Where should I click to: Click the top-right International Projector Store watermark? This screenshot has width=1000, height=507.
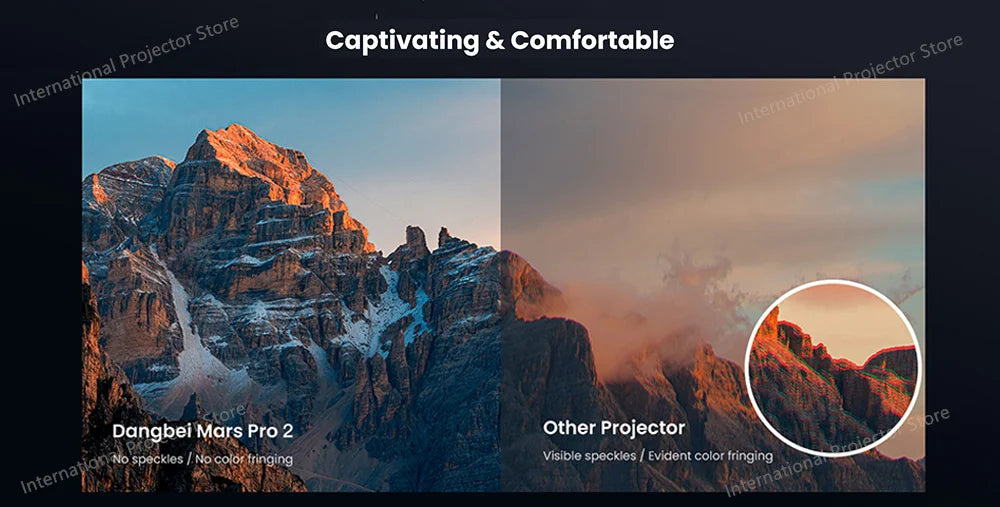849,79
